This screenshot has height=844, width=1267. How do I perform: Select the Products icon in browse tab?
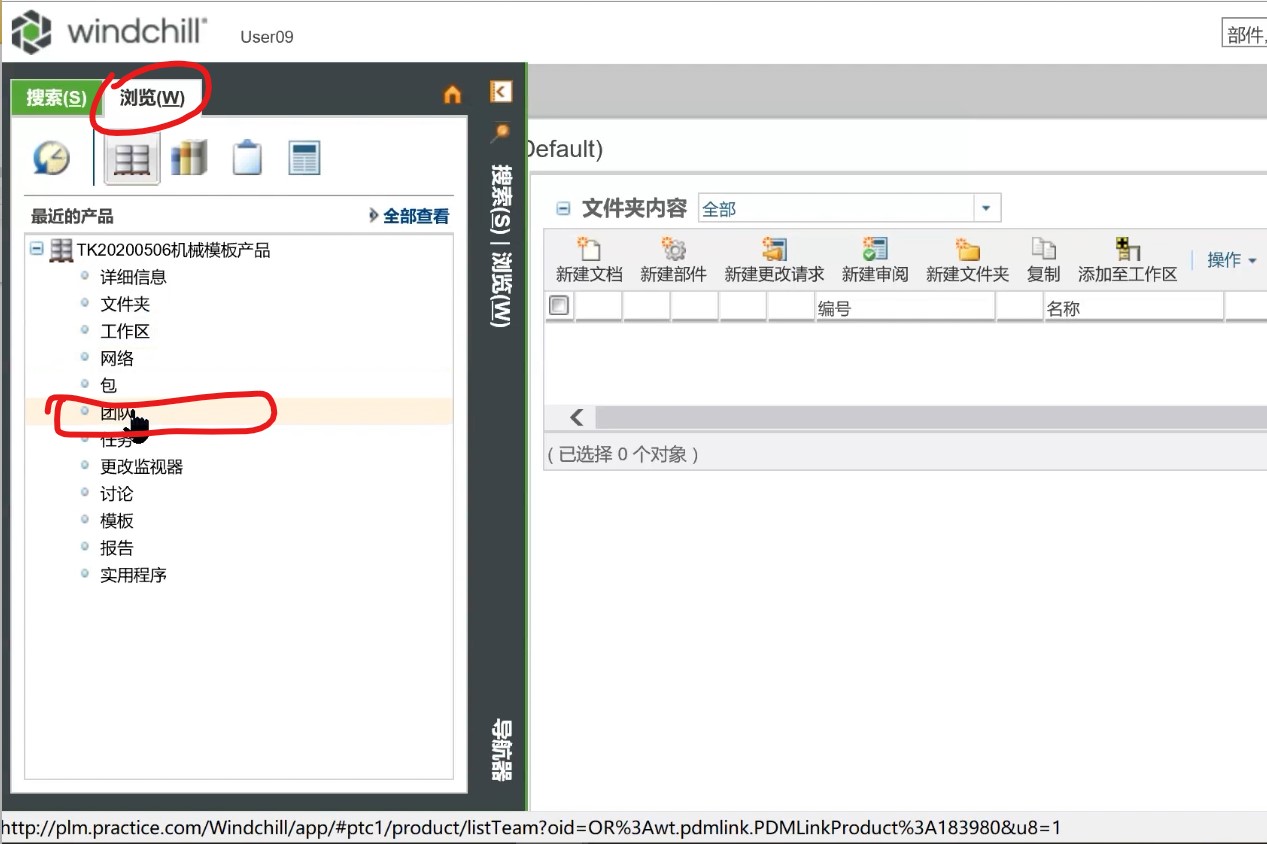click(x=132, y=158)
